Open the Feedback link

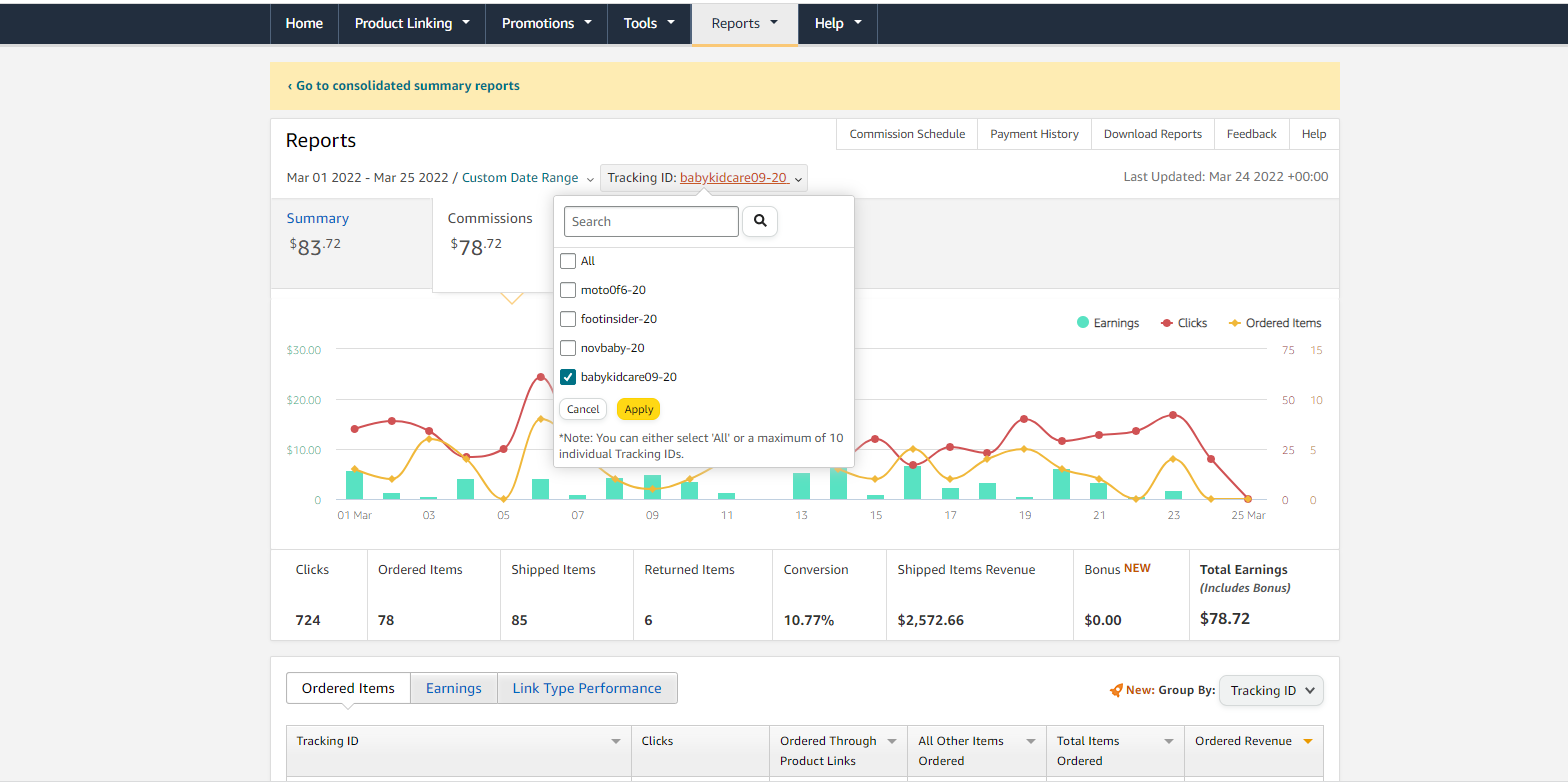pos(1252,134)
